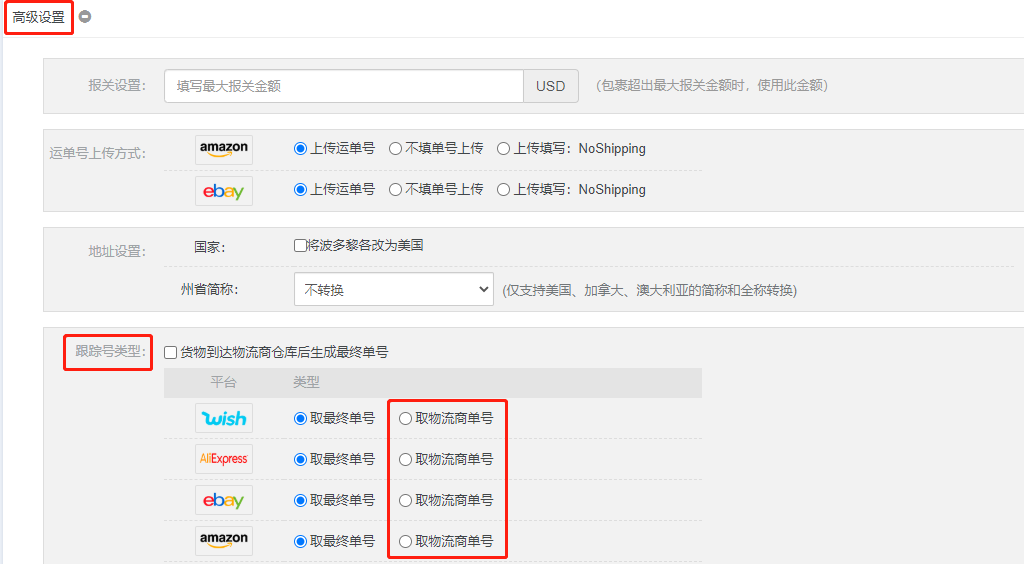
Task: Select 取物流商单号 for ebay tracking
Action: (406, 501)
